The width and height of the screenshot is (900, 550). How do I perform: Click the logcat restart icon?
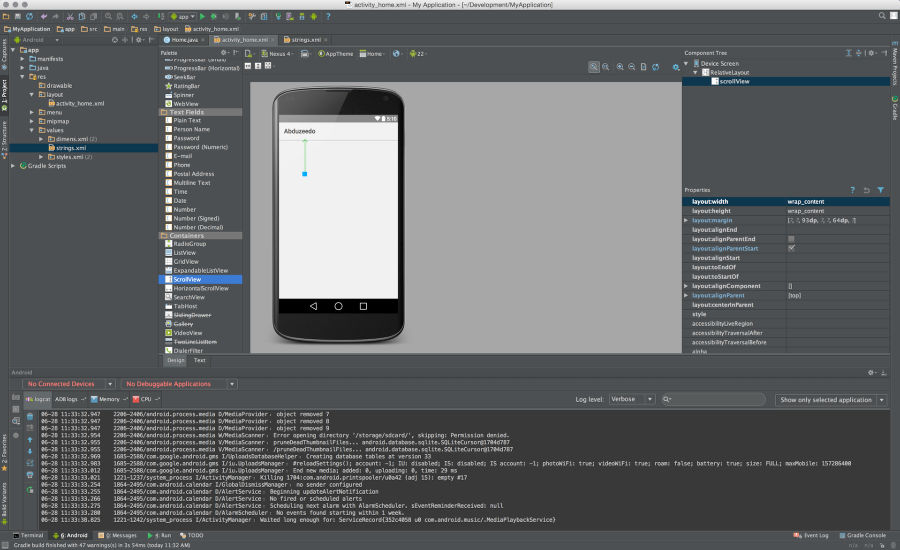(30, 490)
